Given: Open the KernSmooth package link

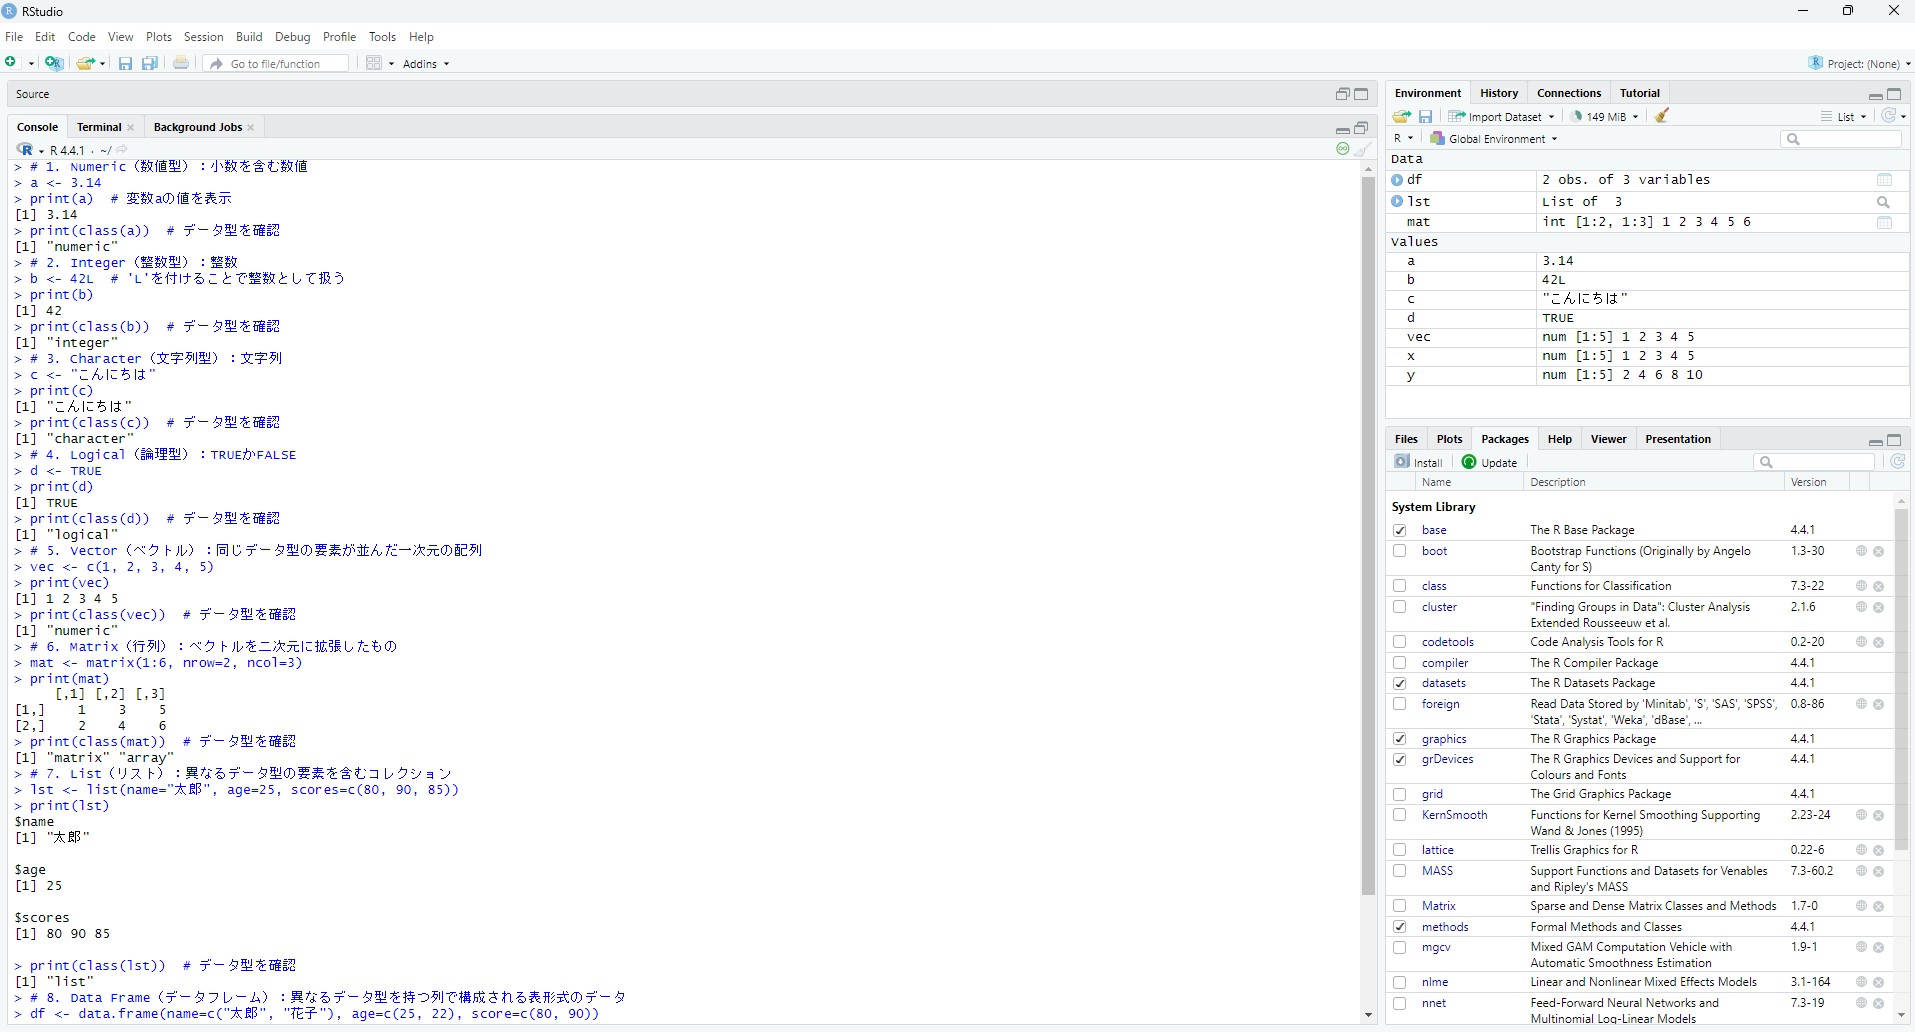Looking at the screenshot, I should (x=1454, y=815).
